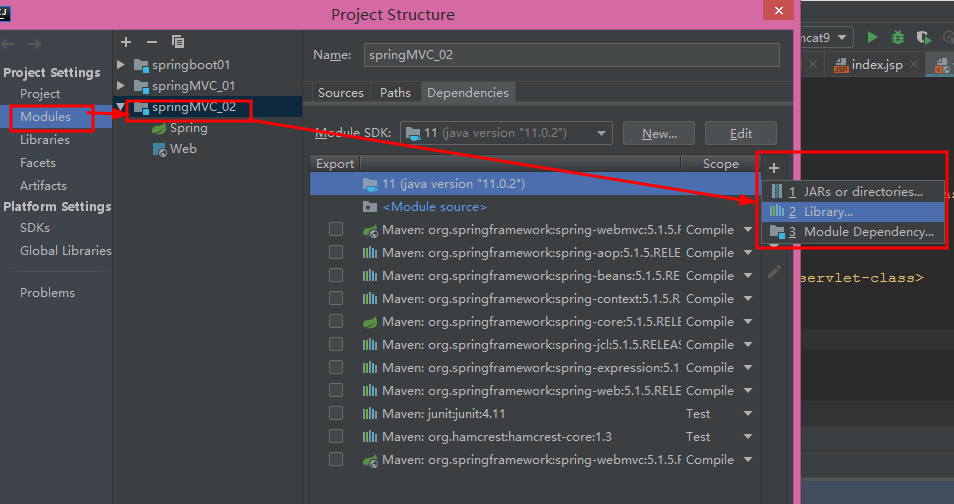This screenshot has height=504, width=954.
Task: Select the Spring facet under springMVC_02
Action: coord(180,128)
